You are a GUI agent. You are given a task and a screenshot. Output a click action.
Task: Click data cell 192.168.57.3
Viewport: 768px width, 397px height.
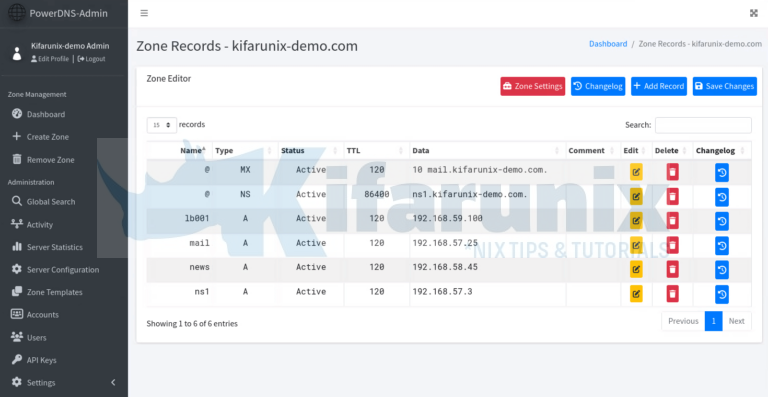tap(442, 292)
